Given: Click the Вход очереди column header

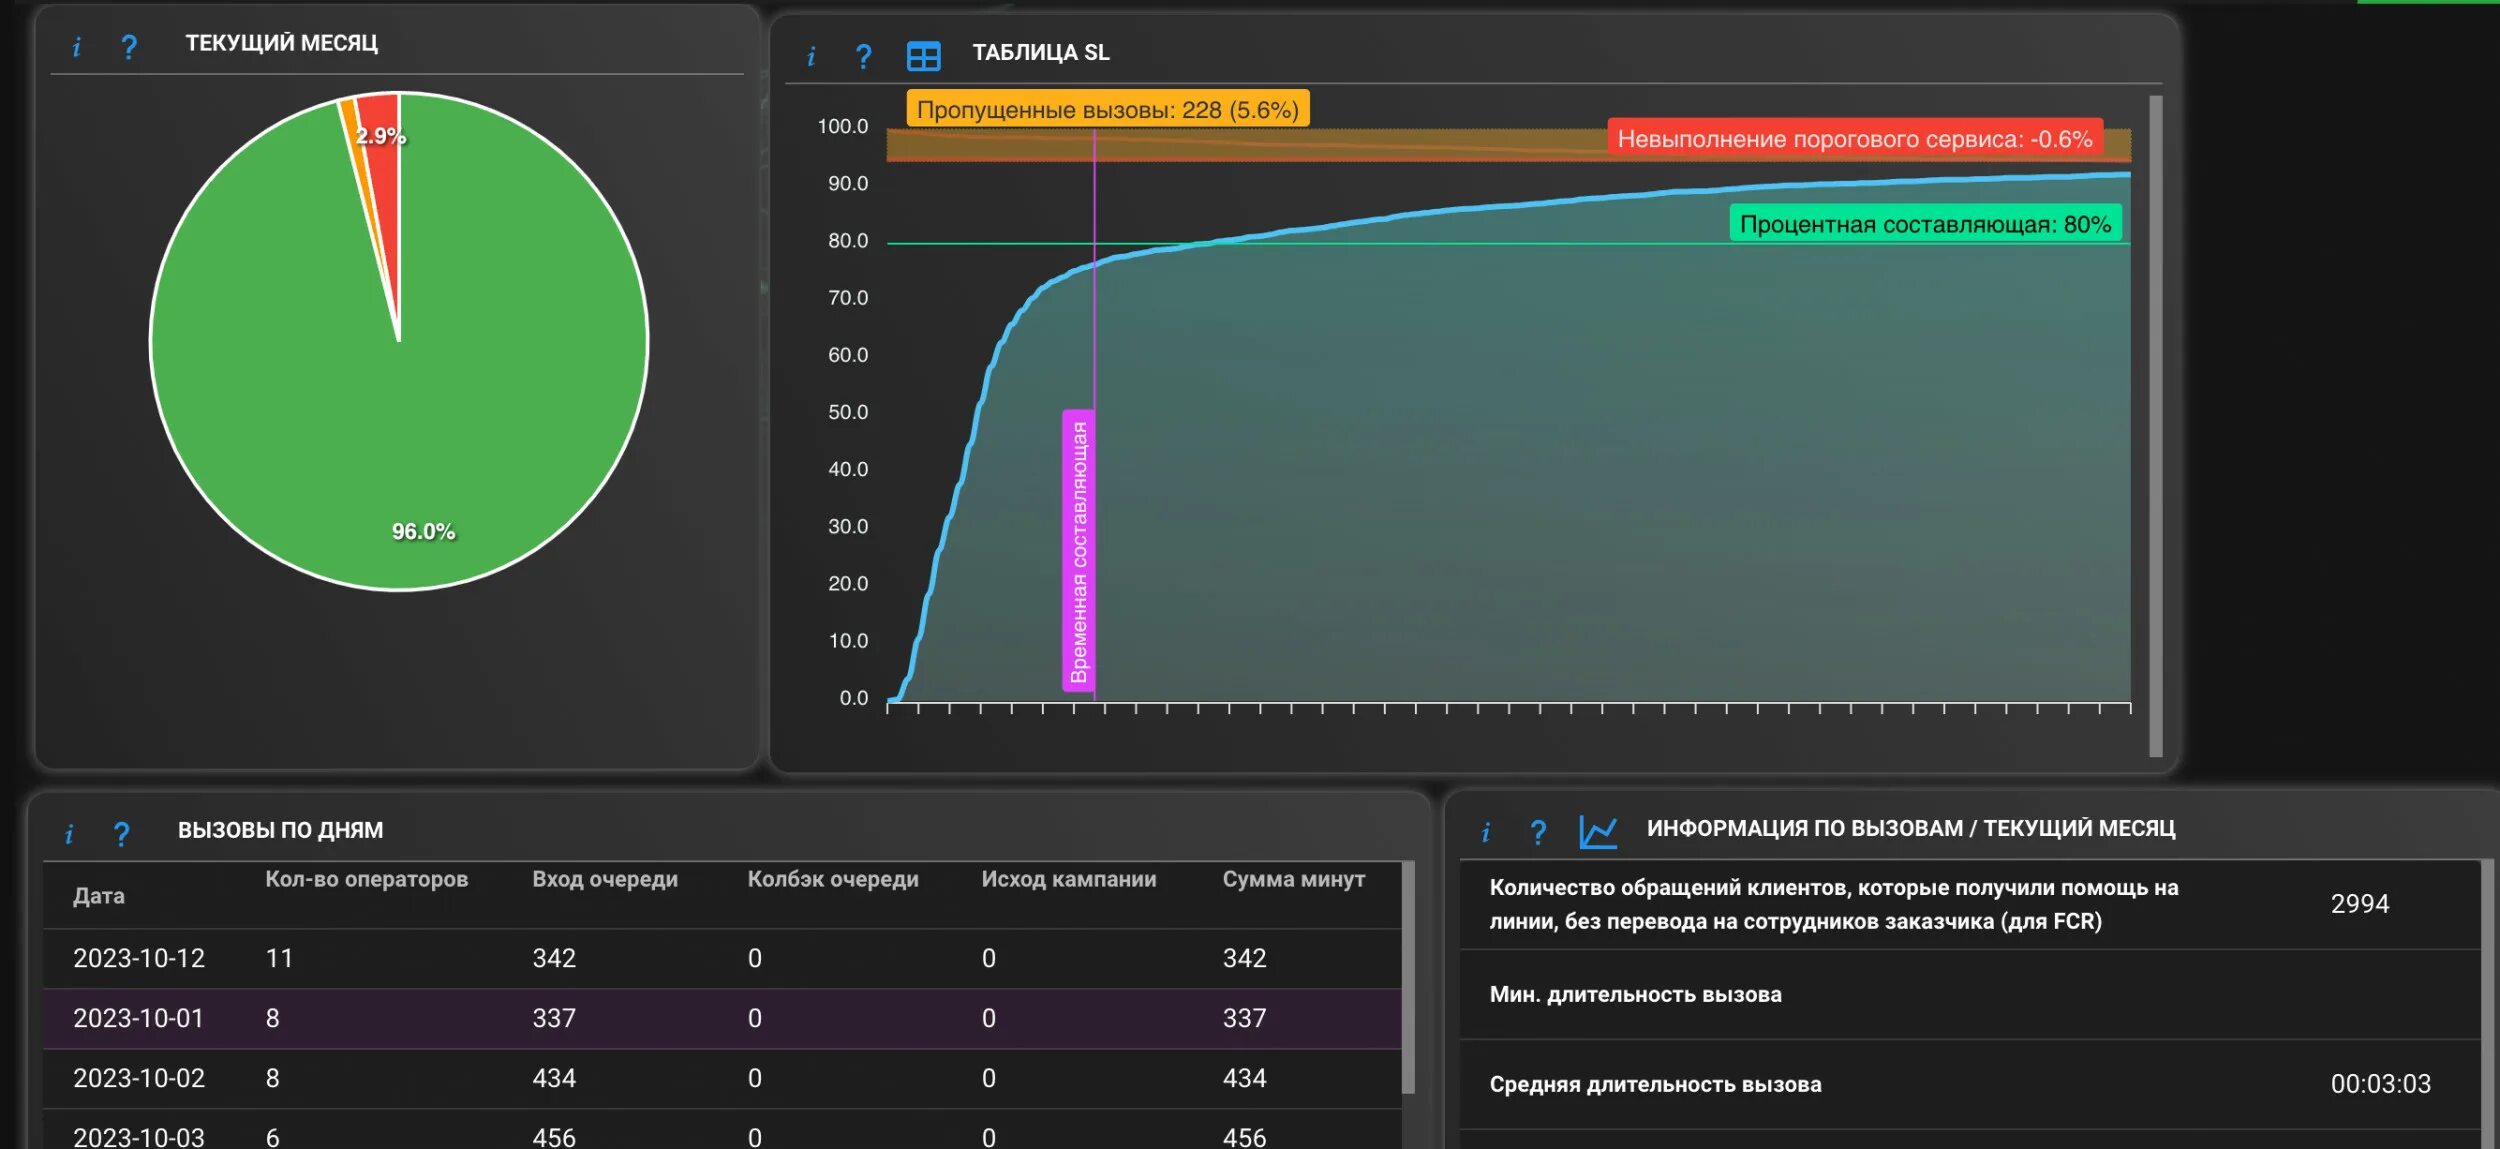Looking at the screenshot, I should tap(604, 879).
